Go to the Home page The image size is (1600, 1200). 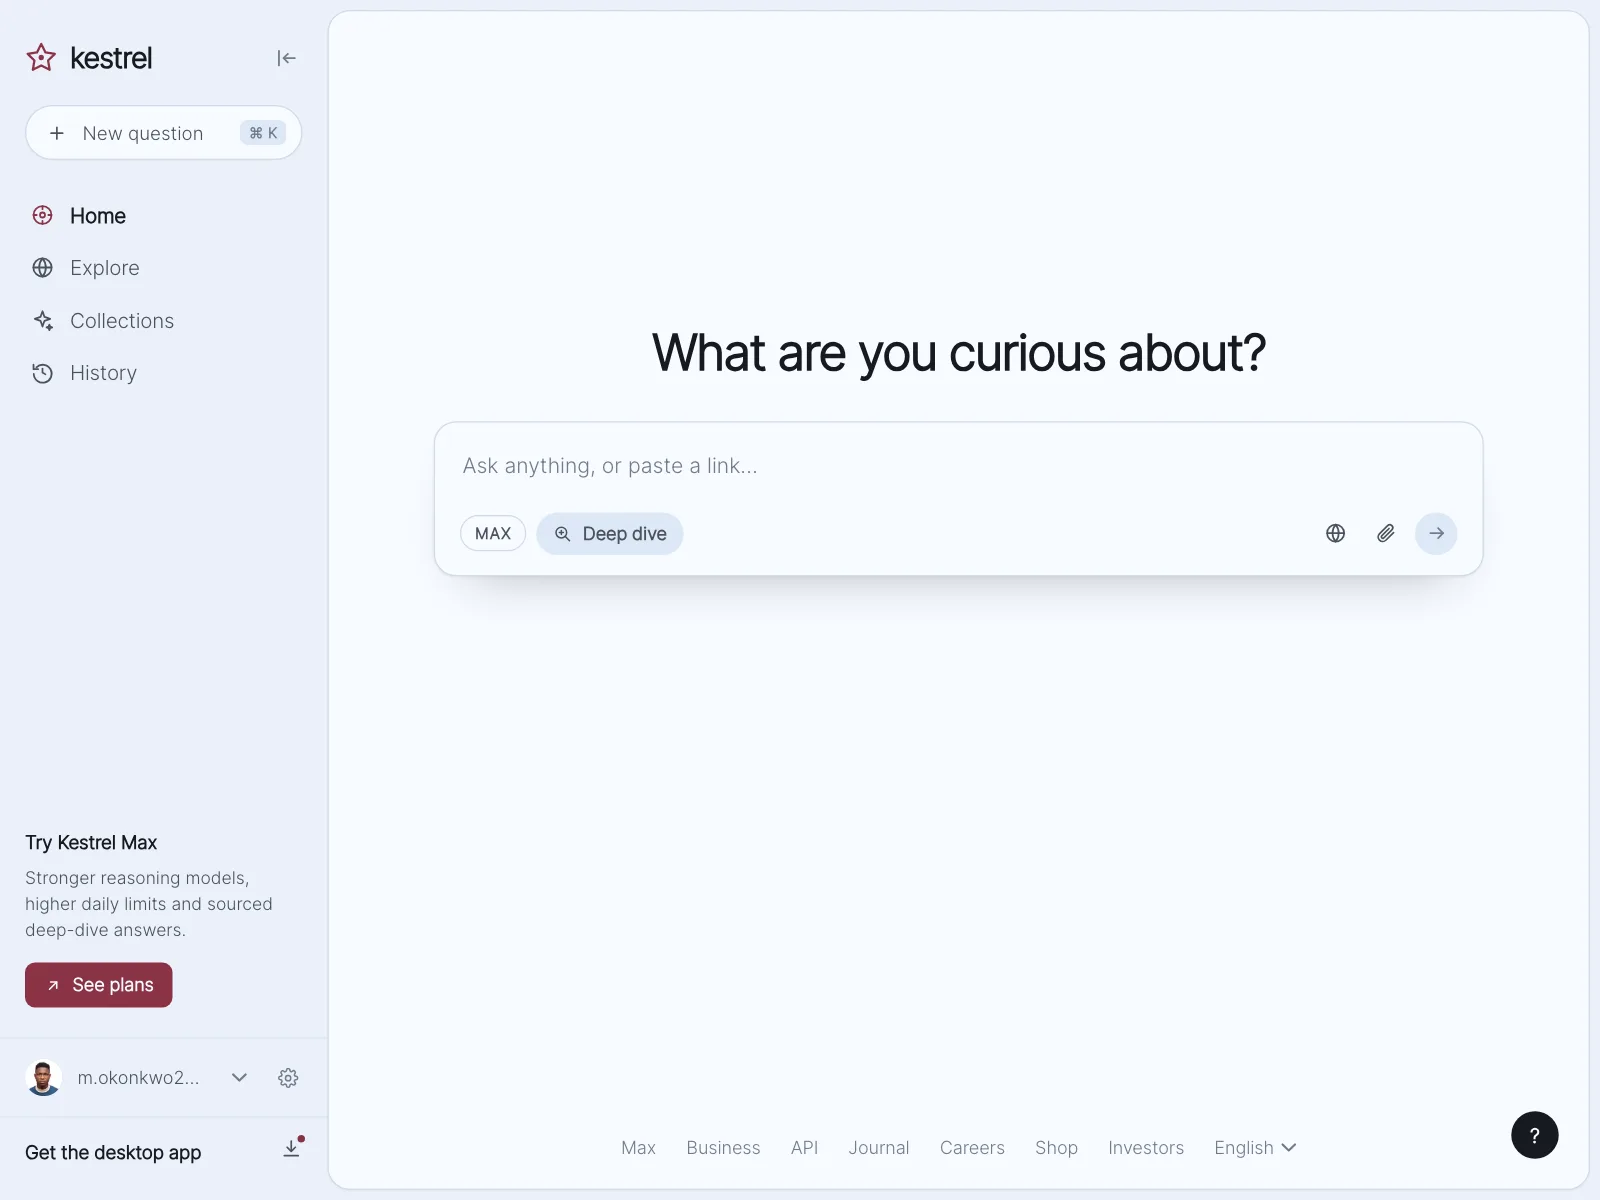point(98,216)
